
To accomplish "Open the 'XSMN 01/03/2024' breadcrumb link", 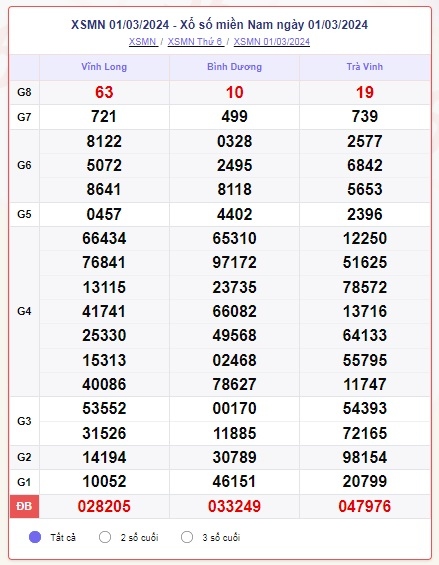I will tap(272, 42).
